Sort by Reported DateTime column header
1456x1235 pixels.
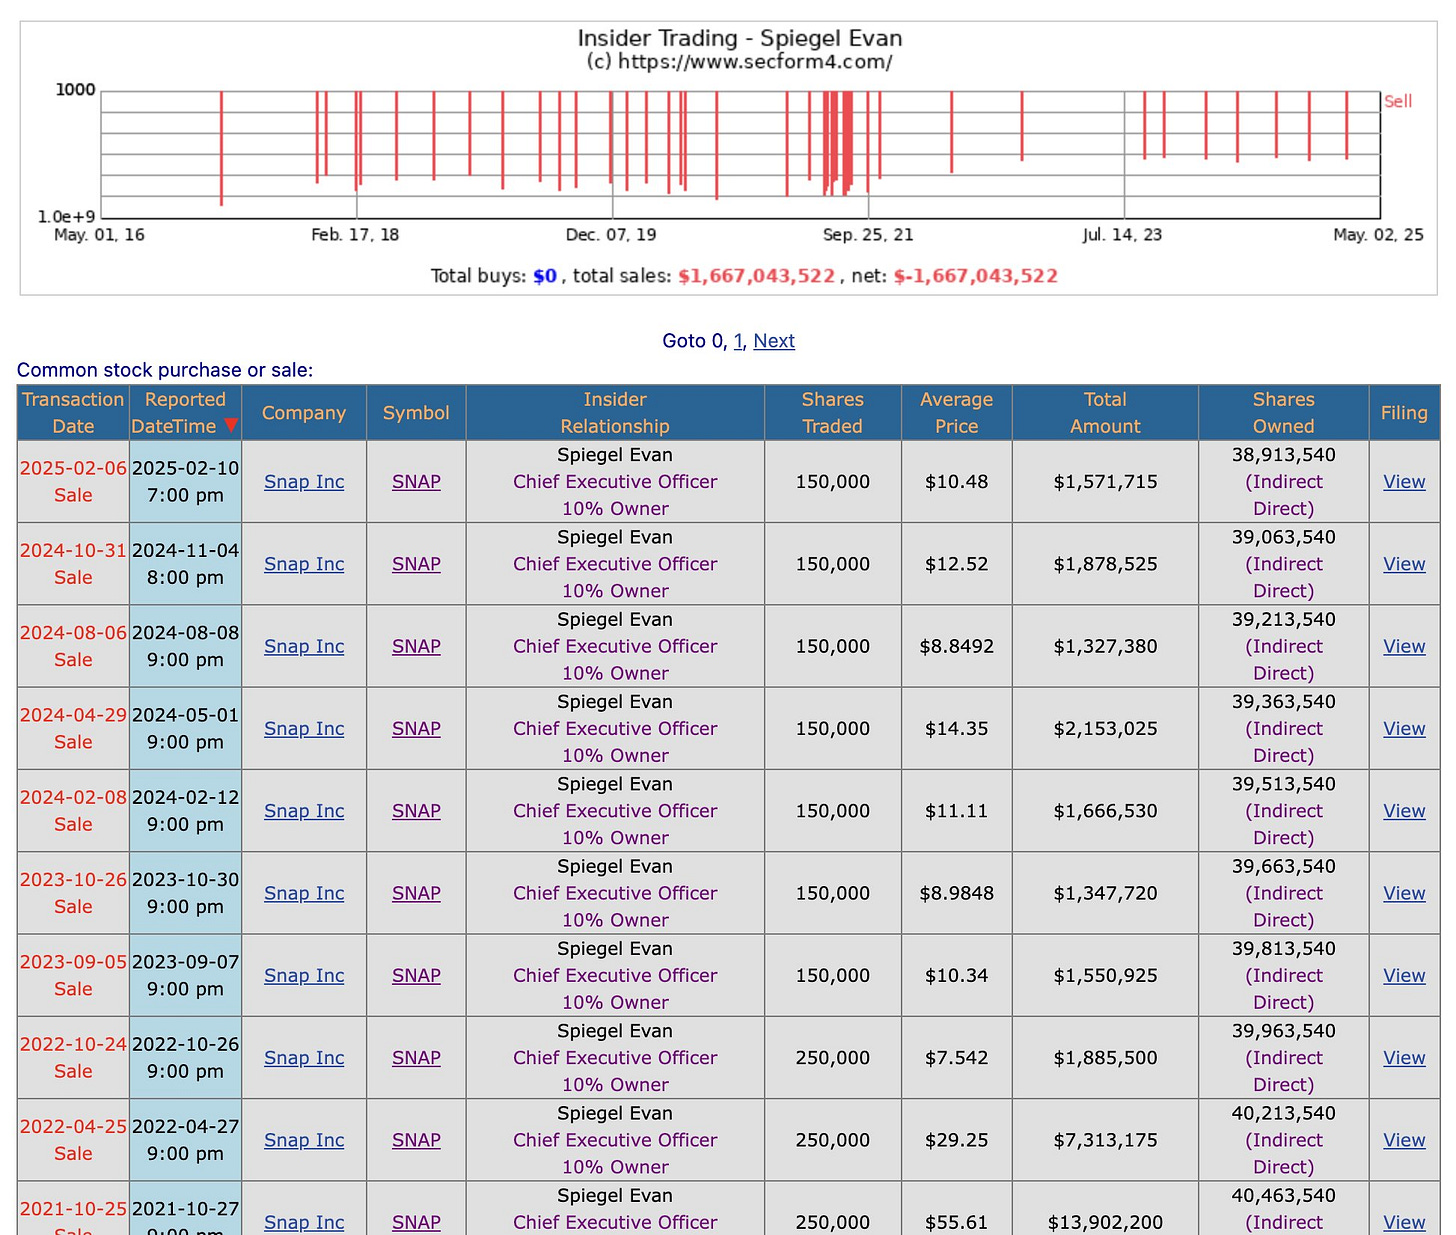[x=185, y=413]
